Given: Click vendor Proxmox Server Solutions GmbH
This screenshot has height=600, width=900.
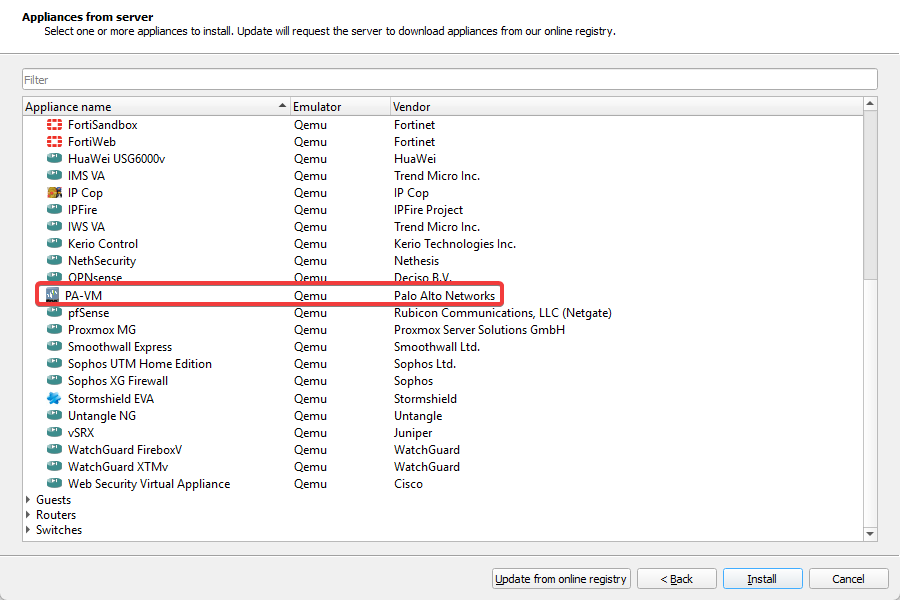Looking at the screenshot, I should coord(479,330).
